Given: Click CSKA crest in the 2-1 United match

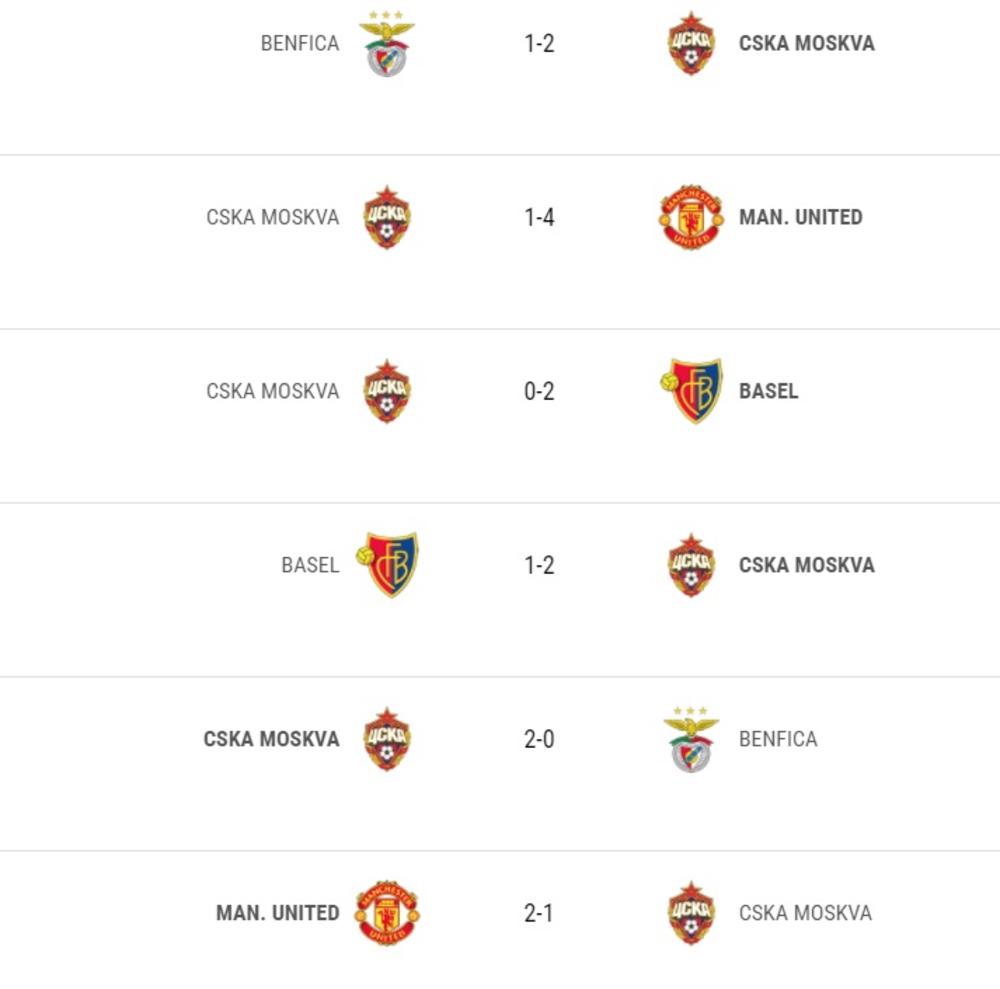Looking at the screenshot, I should pyautogui.click(x=691, y=913).
